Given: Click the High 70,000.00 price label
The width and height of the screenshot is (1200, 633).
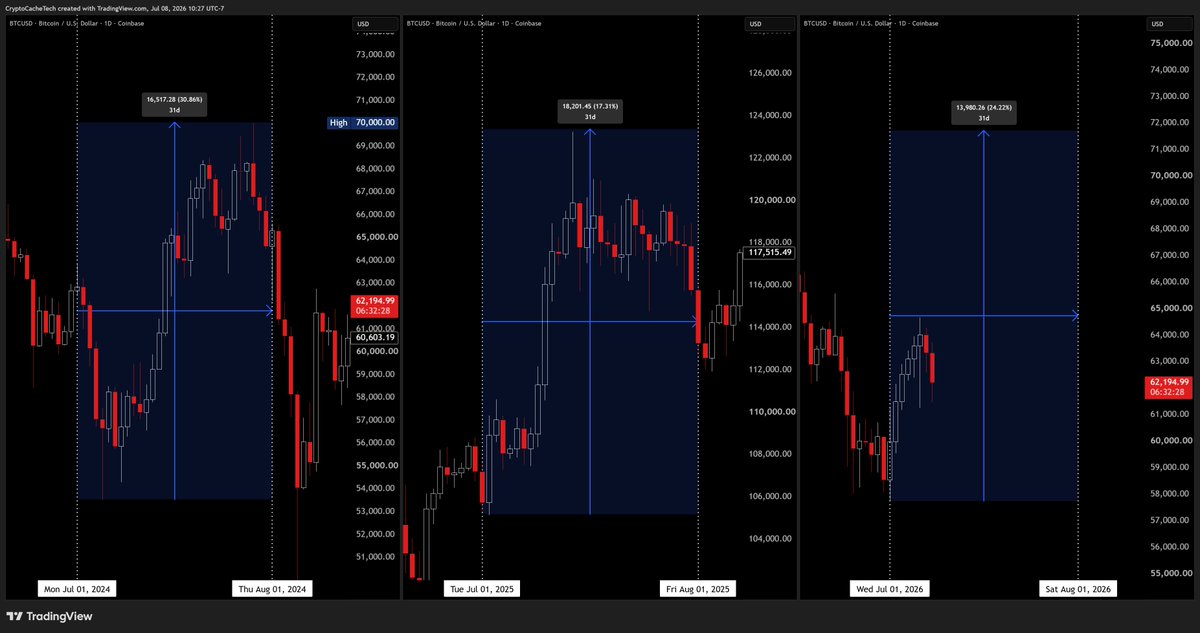Looking at the screenshot, I should click(362, 123).
